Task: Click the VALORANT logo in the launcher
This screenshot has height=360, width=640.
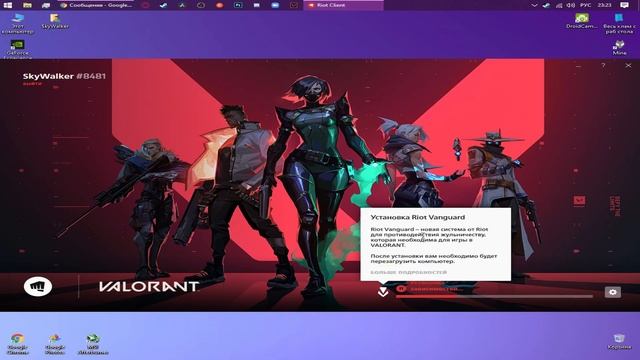Action: [149, 287]
